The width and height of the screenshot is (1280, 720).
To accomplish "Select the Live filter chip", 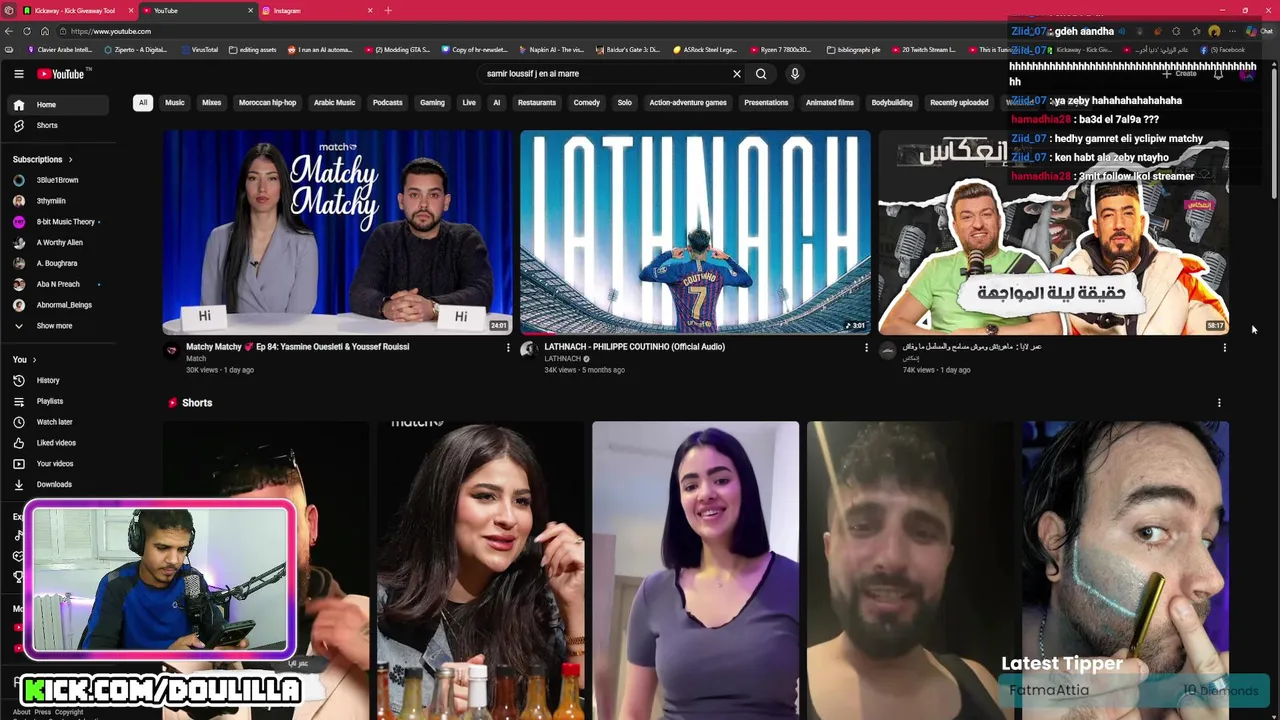I will coord(469,102).
